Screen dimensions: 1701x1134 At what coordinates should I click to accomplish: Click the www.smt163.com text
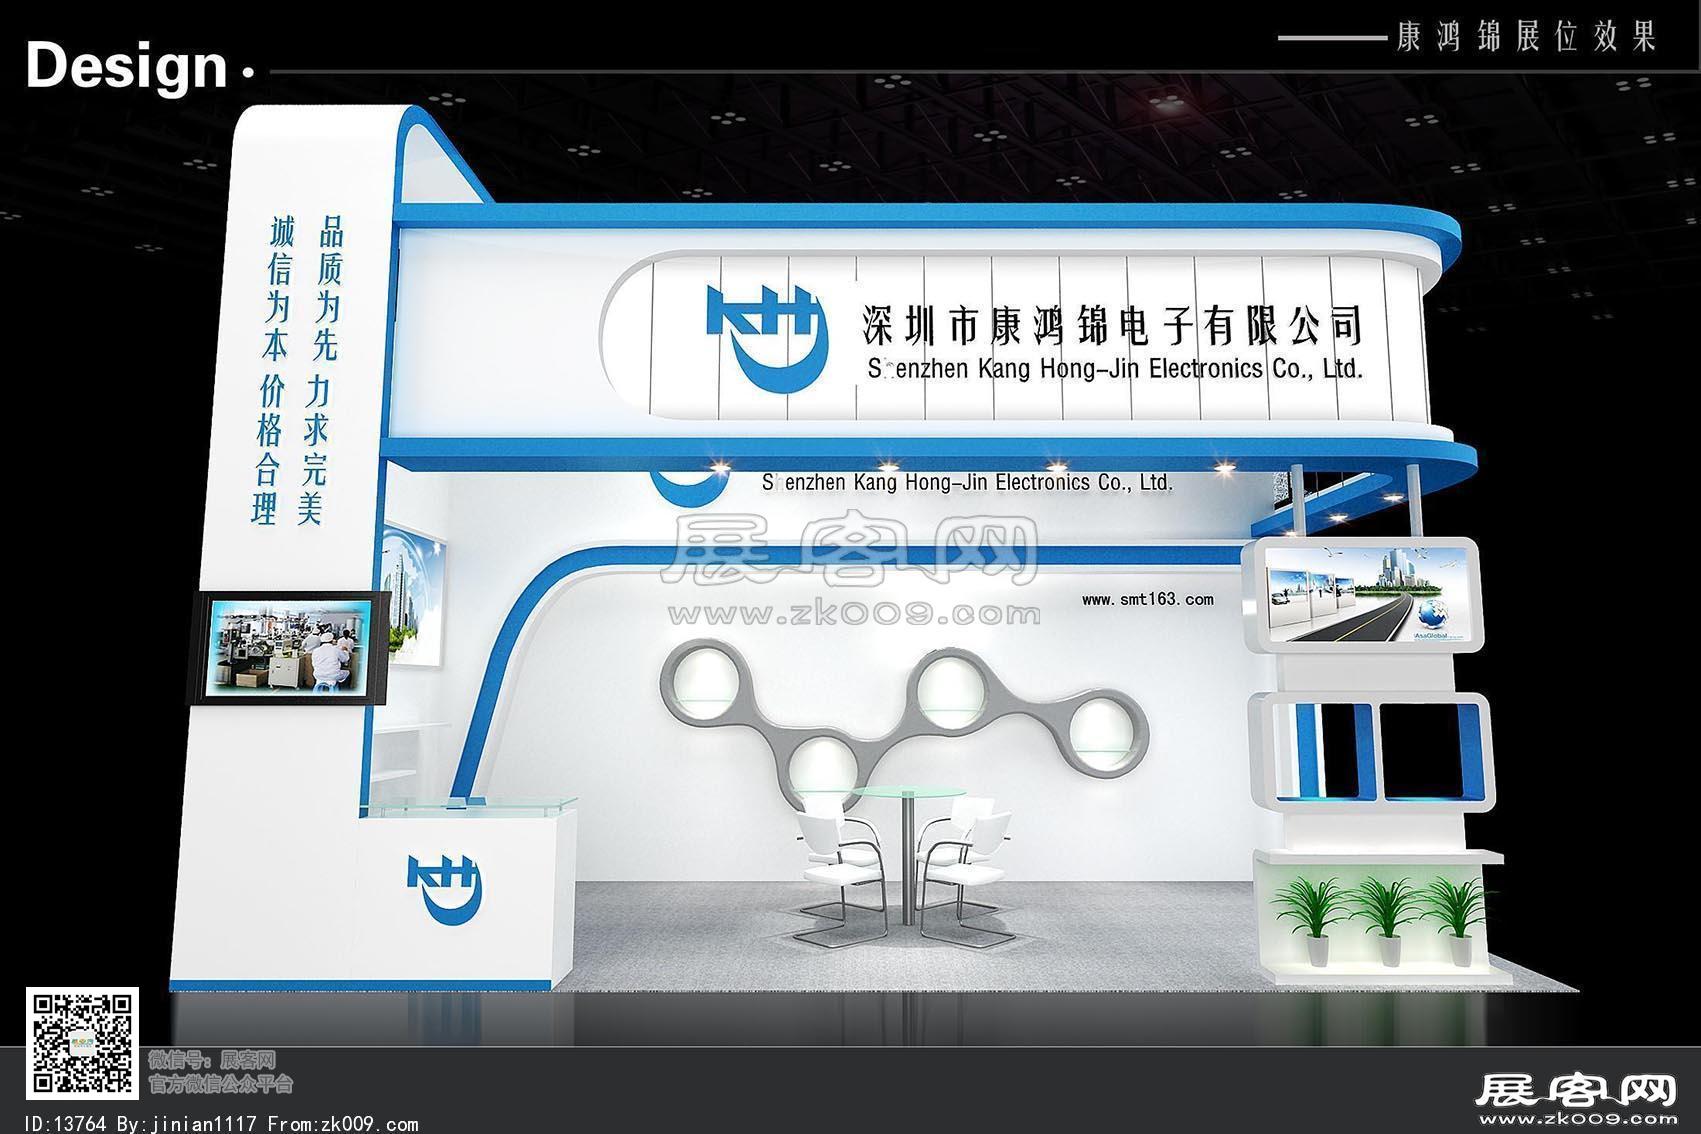(1148, 599)
